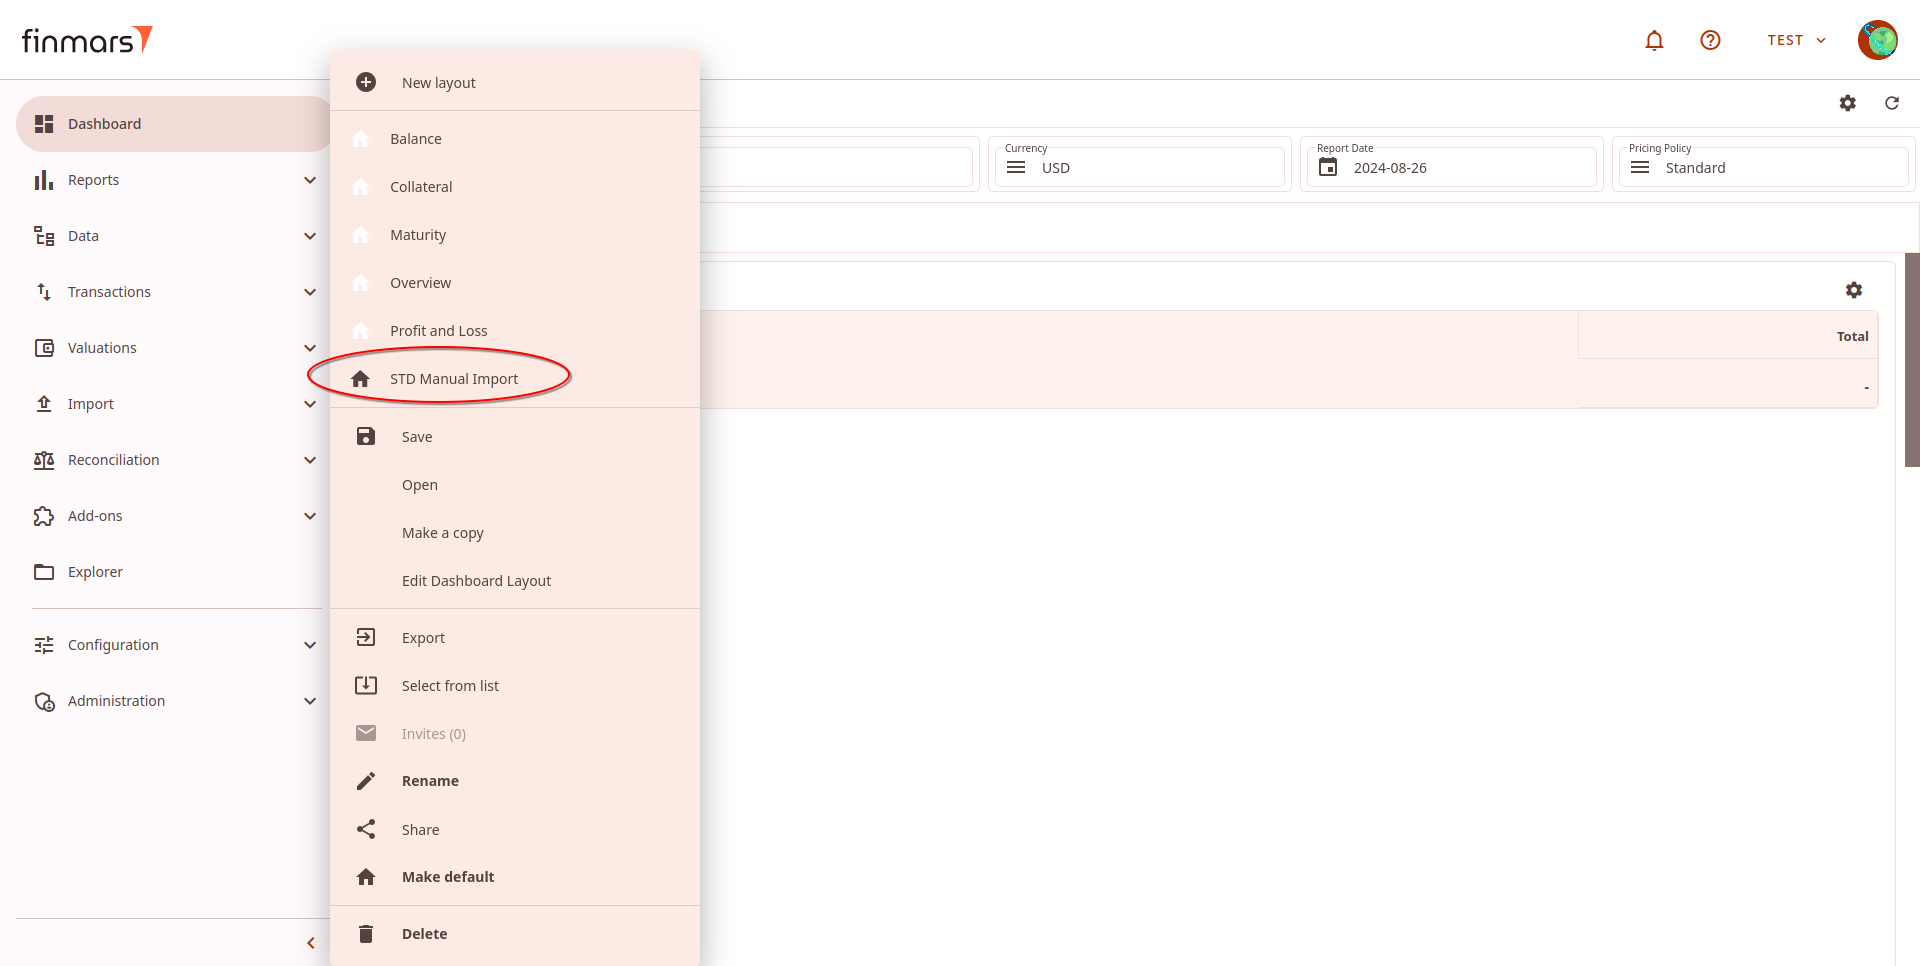Expand the Valuations section chevron
The width and height of the screenshot is (1920, 966).
(x=310, y=348)
